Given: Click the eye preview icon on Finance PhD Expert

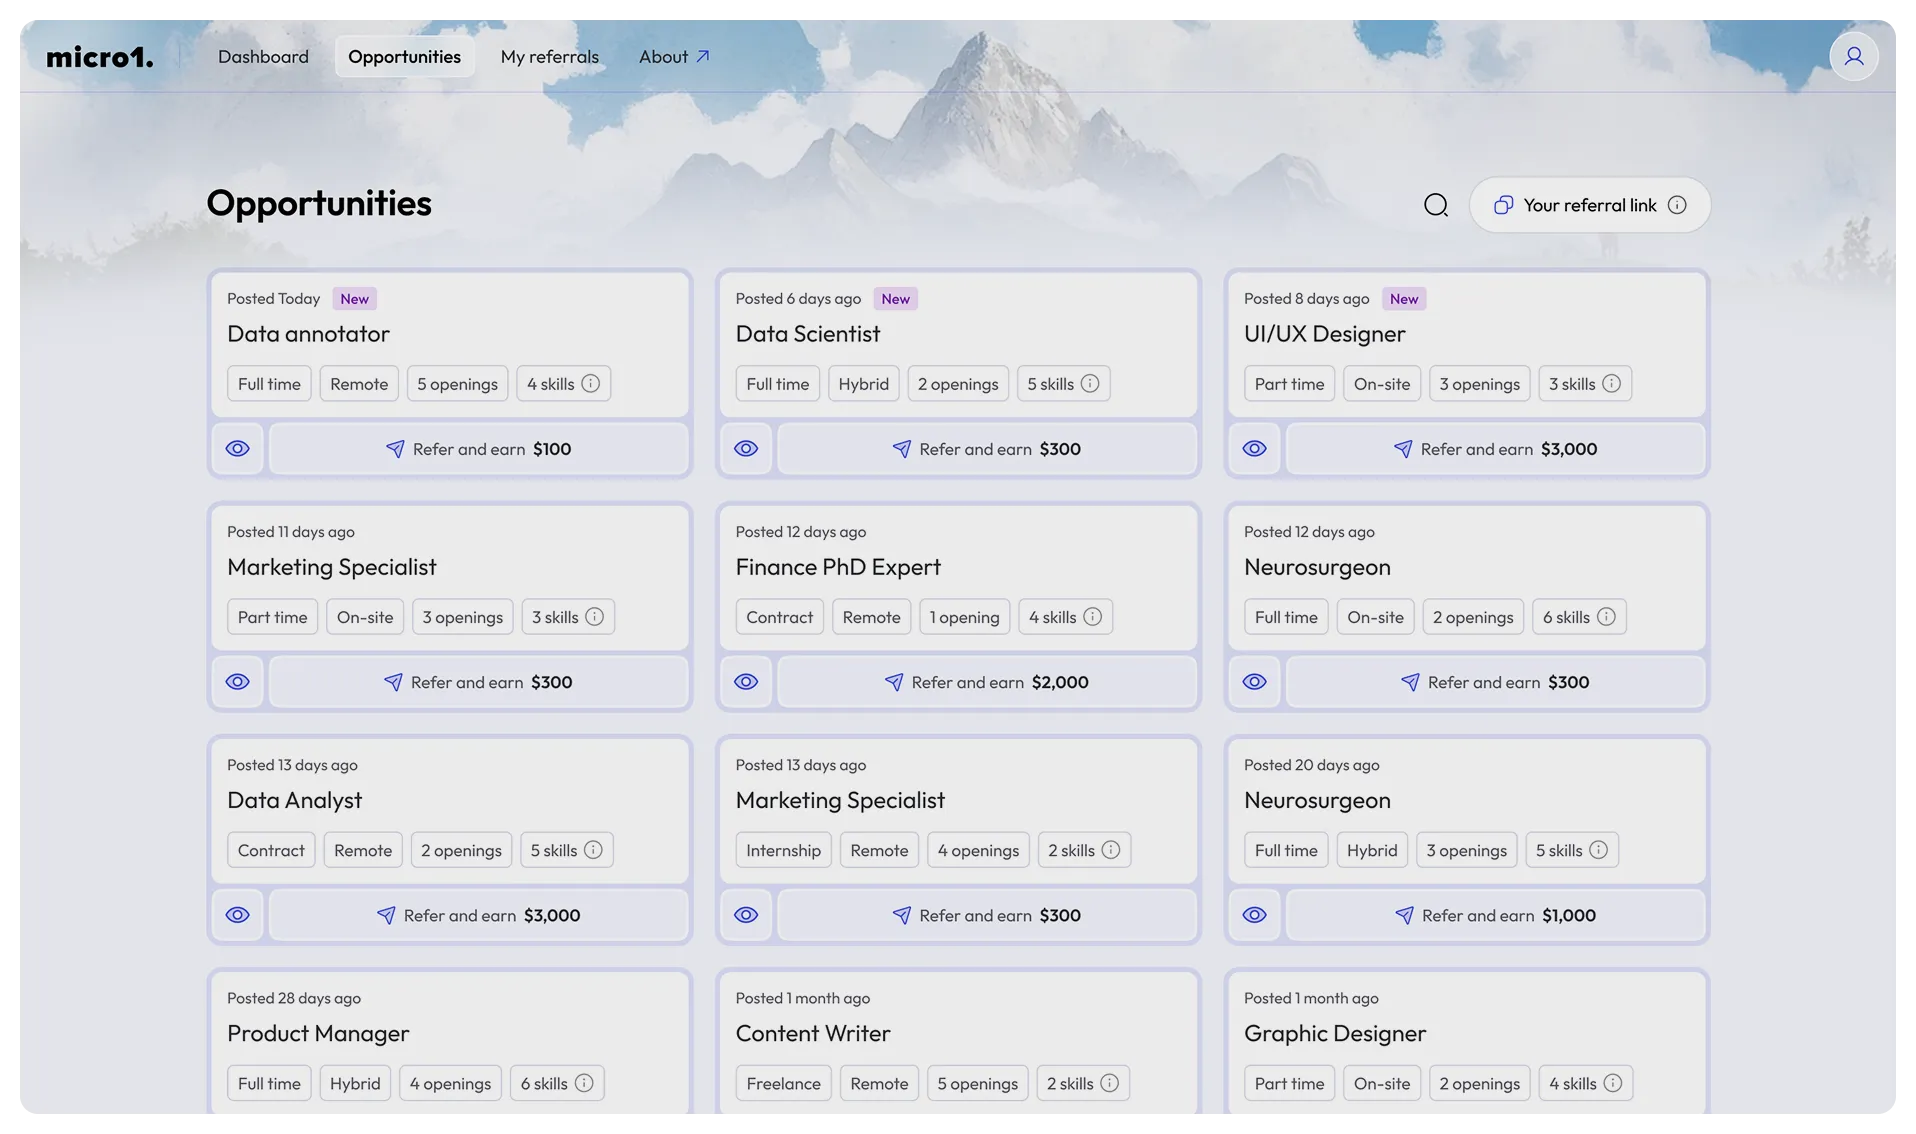Looking at the screenshot, I should click(x=746, y=682).
